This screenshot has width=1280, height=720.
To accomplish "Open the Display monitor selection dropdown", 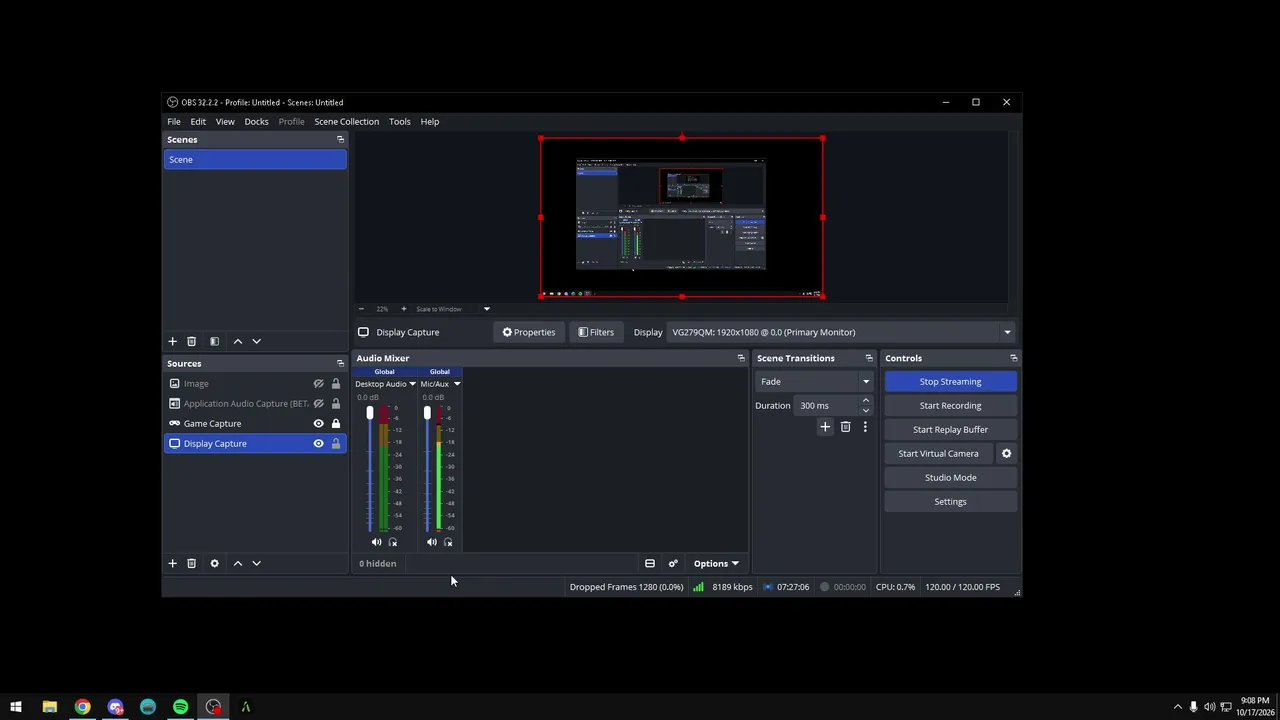I will click(x=841, y=332).
